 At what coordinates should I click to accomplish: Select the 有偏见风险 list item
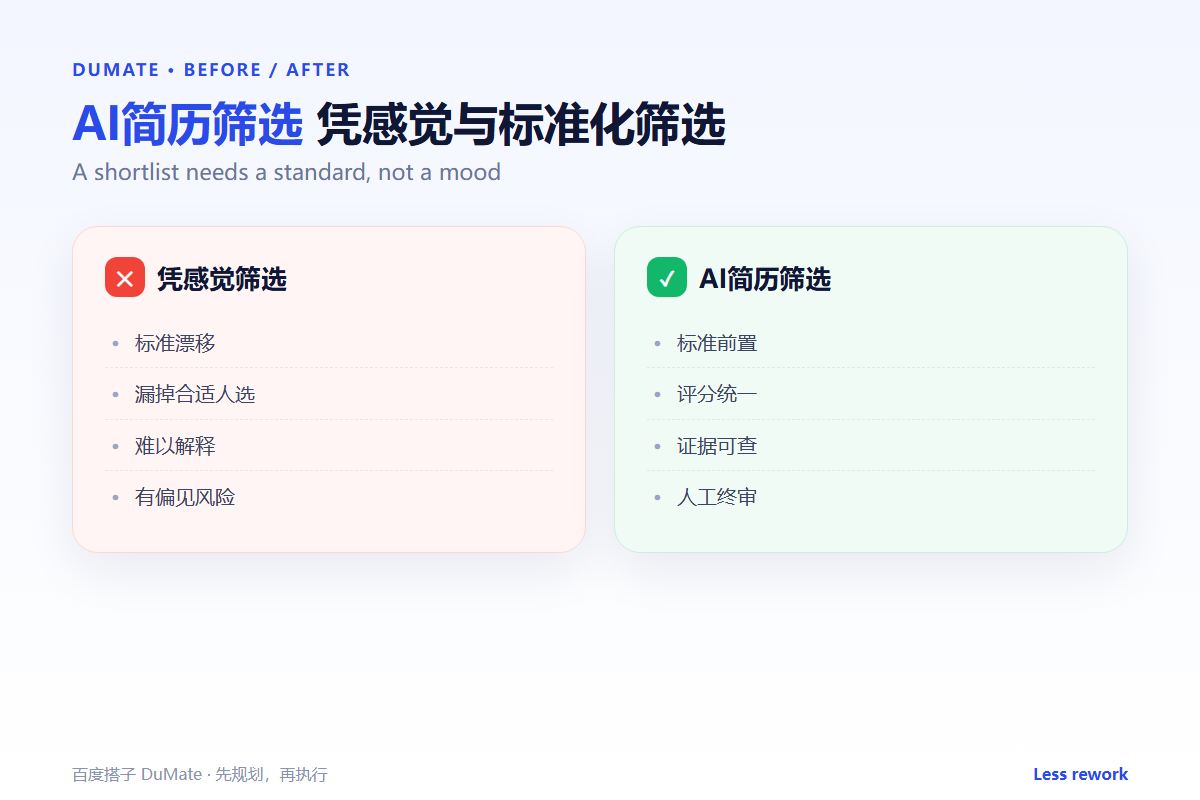[329, 497]
